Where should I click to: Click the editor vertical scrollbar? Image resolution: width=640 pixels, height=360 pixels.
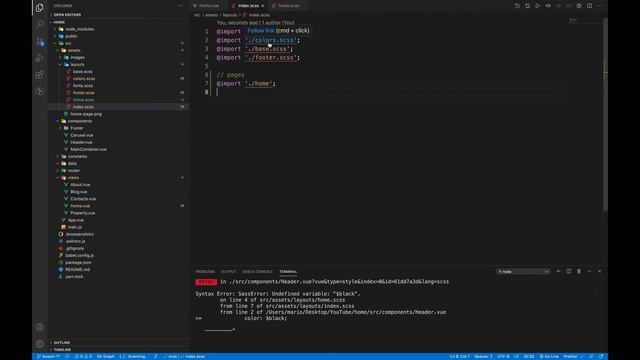(x=605, y=114)
